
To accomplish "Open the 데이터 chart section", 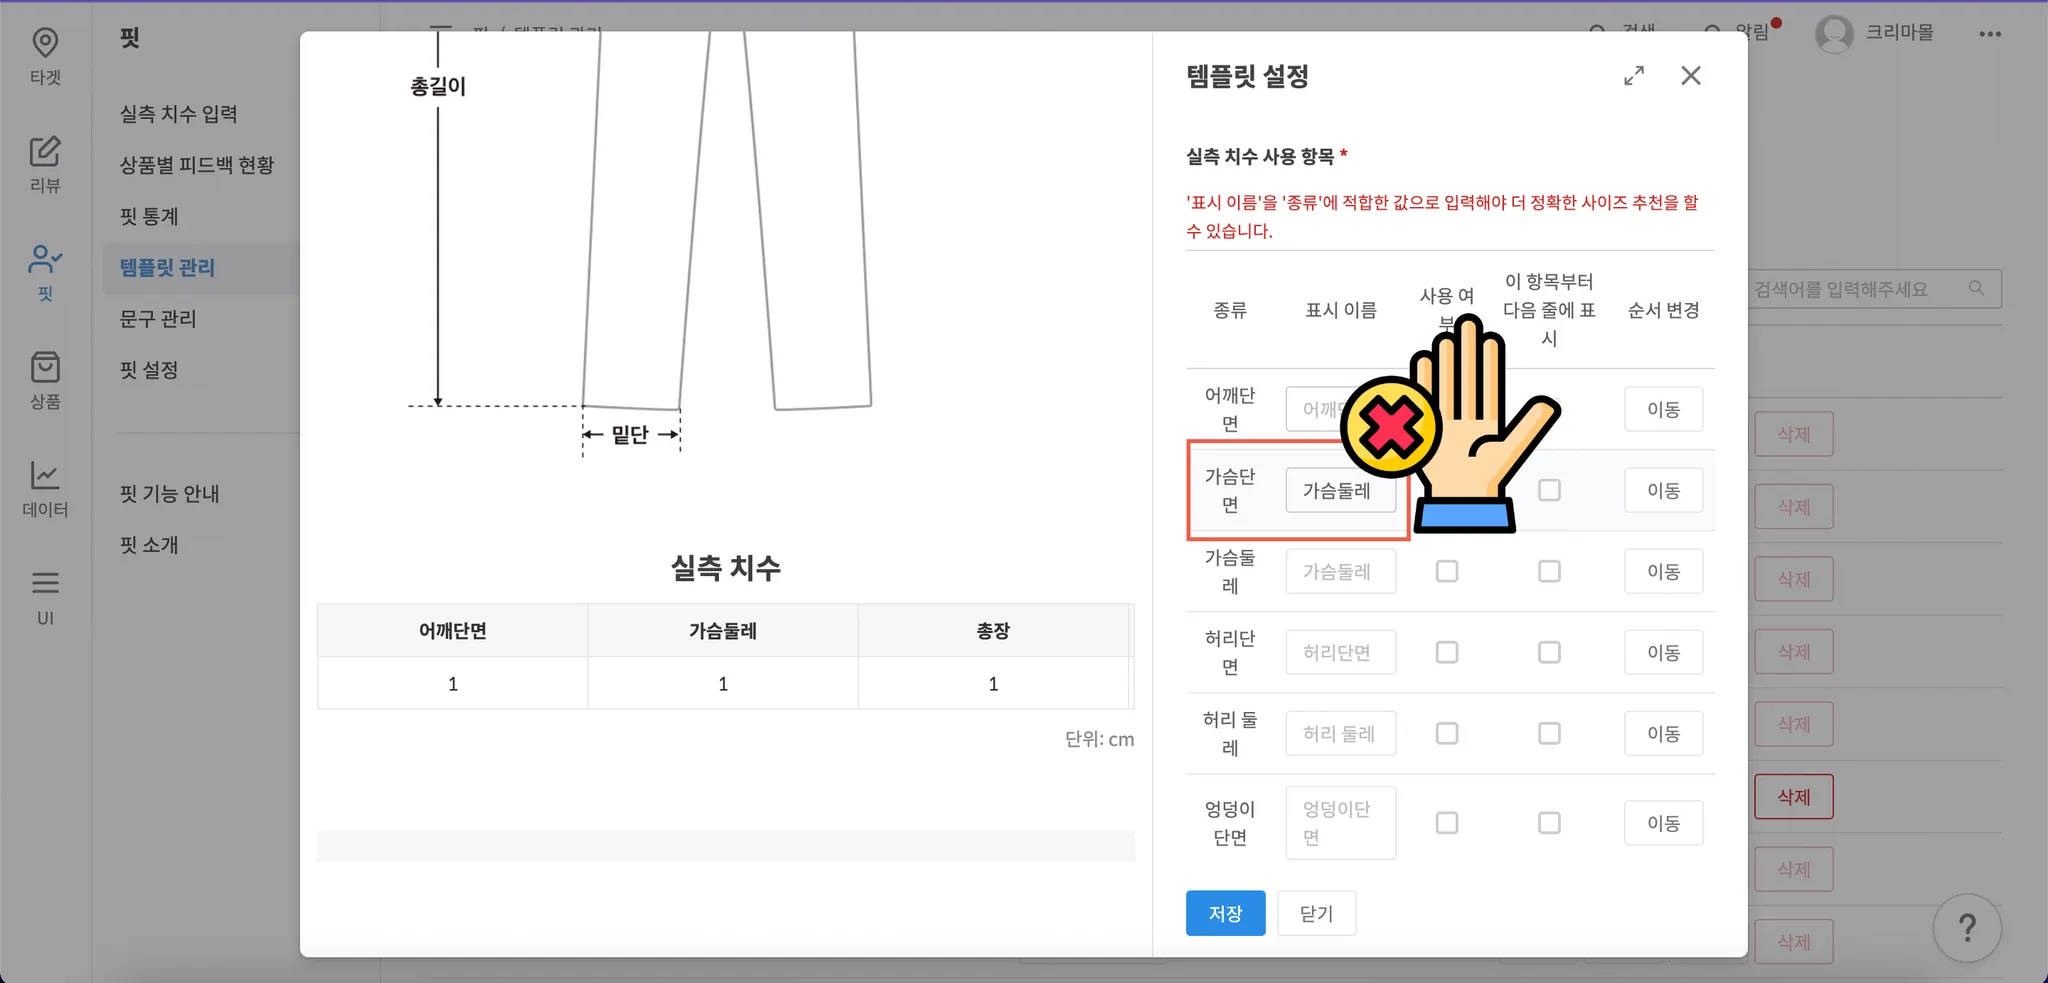I will (x=45, y=488).
